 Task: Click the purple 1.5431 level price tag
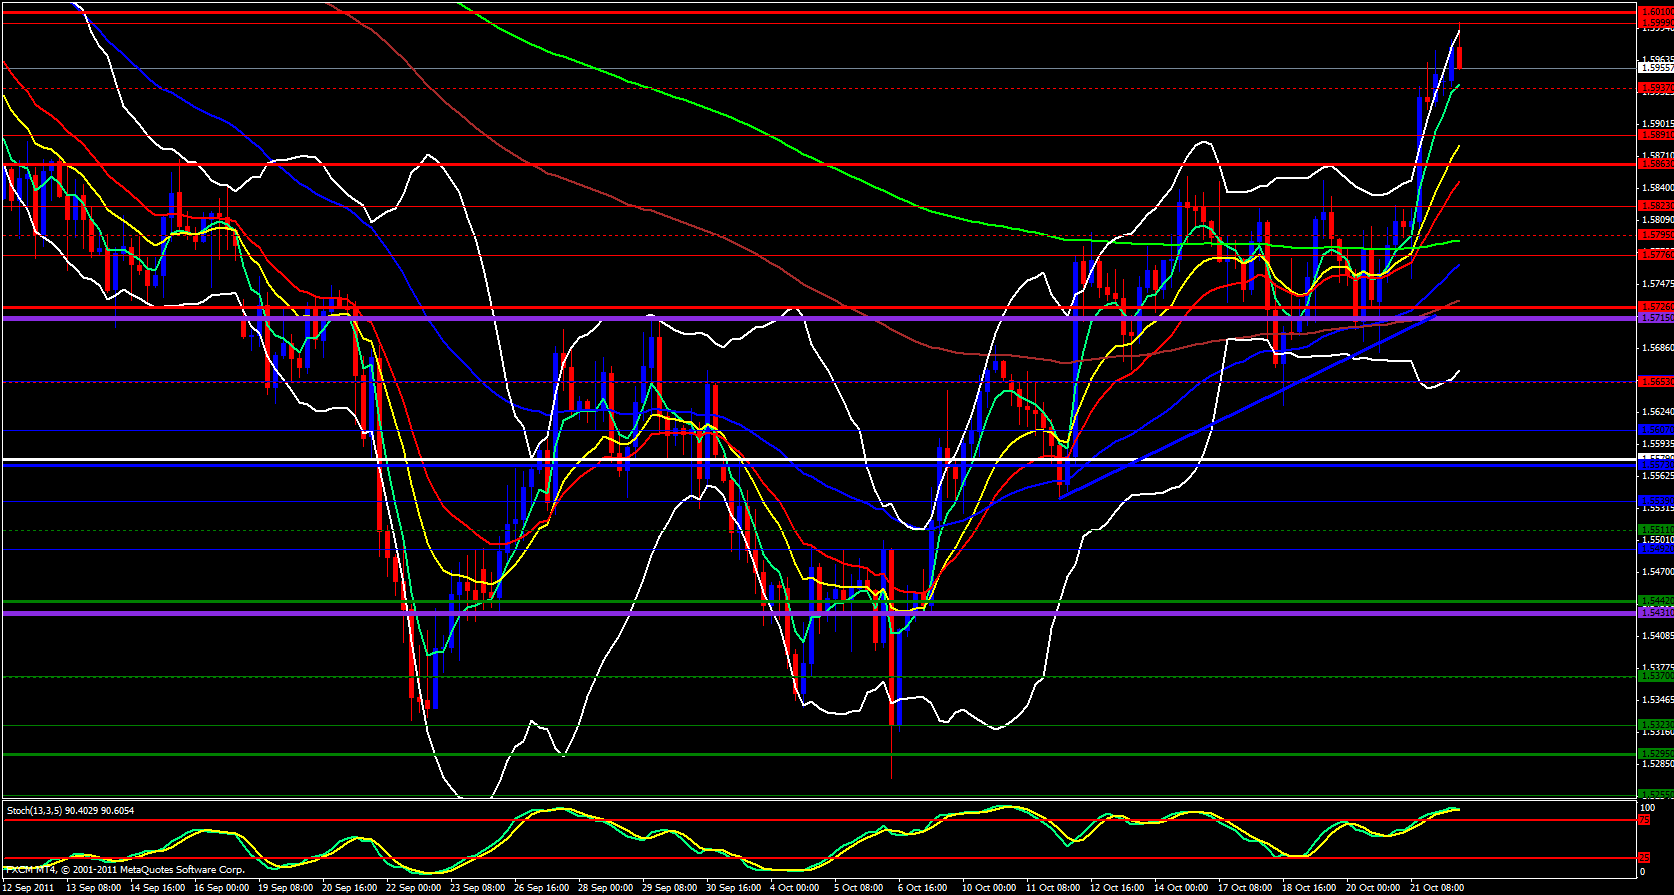pos(1653,611)
